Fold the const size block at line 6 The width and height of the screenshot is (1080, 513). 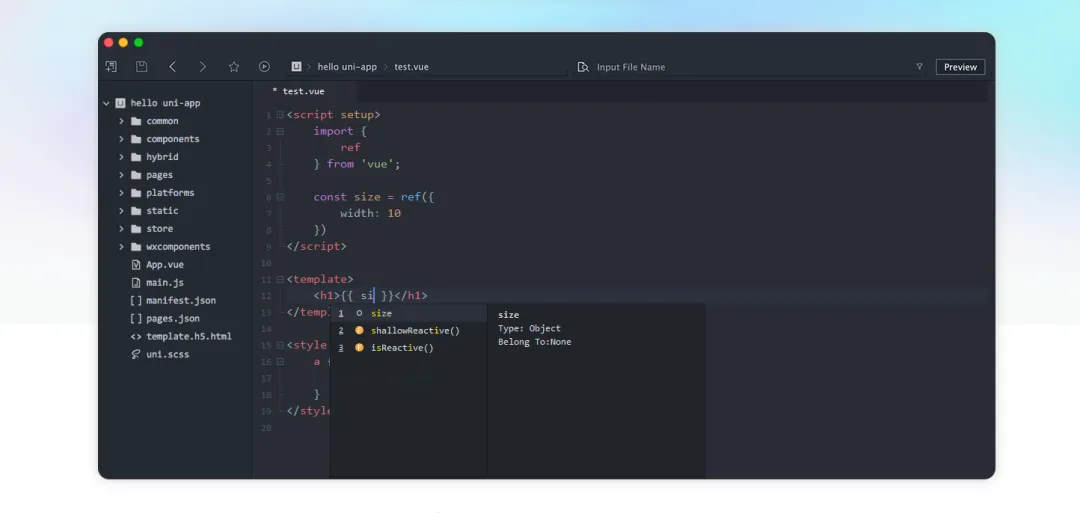coord(280,197)
